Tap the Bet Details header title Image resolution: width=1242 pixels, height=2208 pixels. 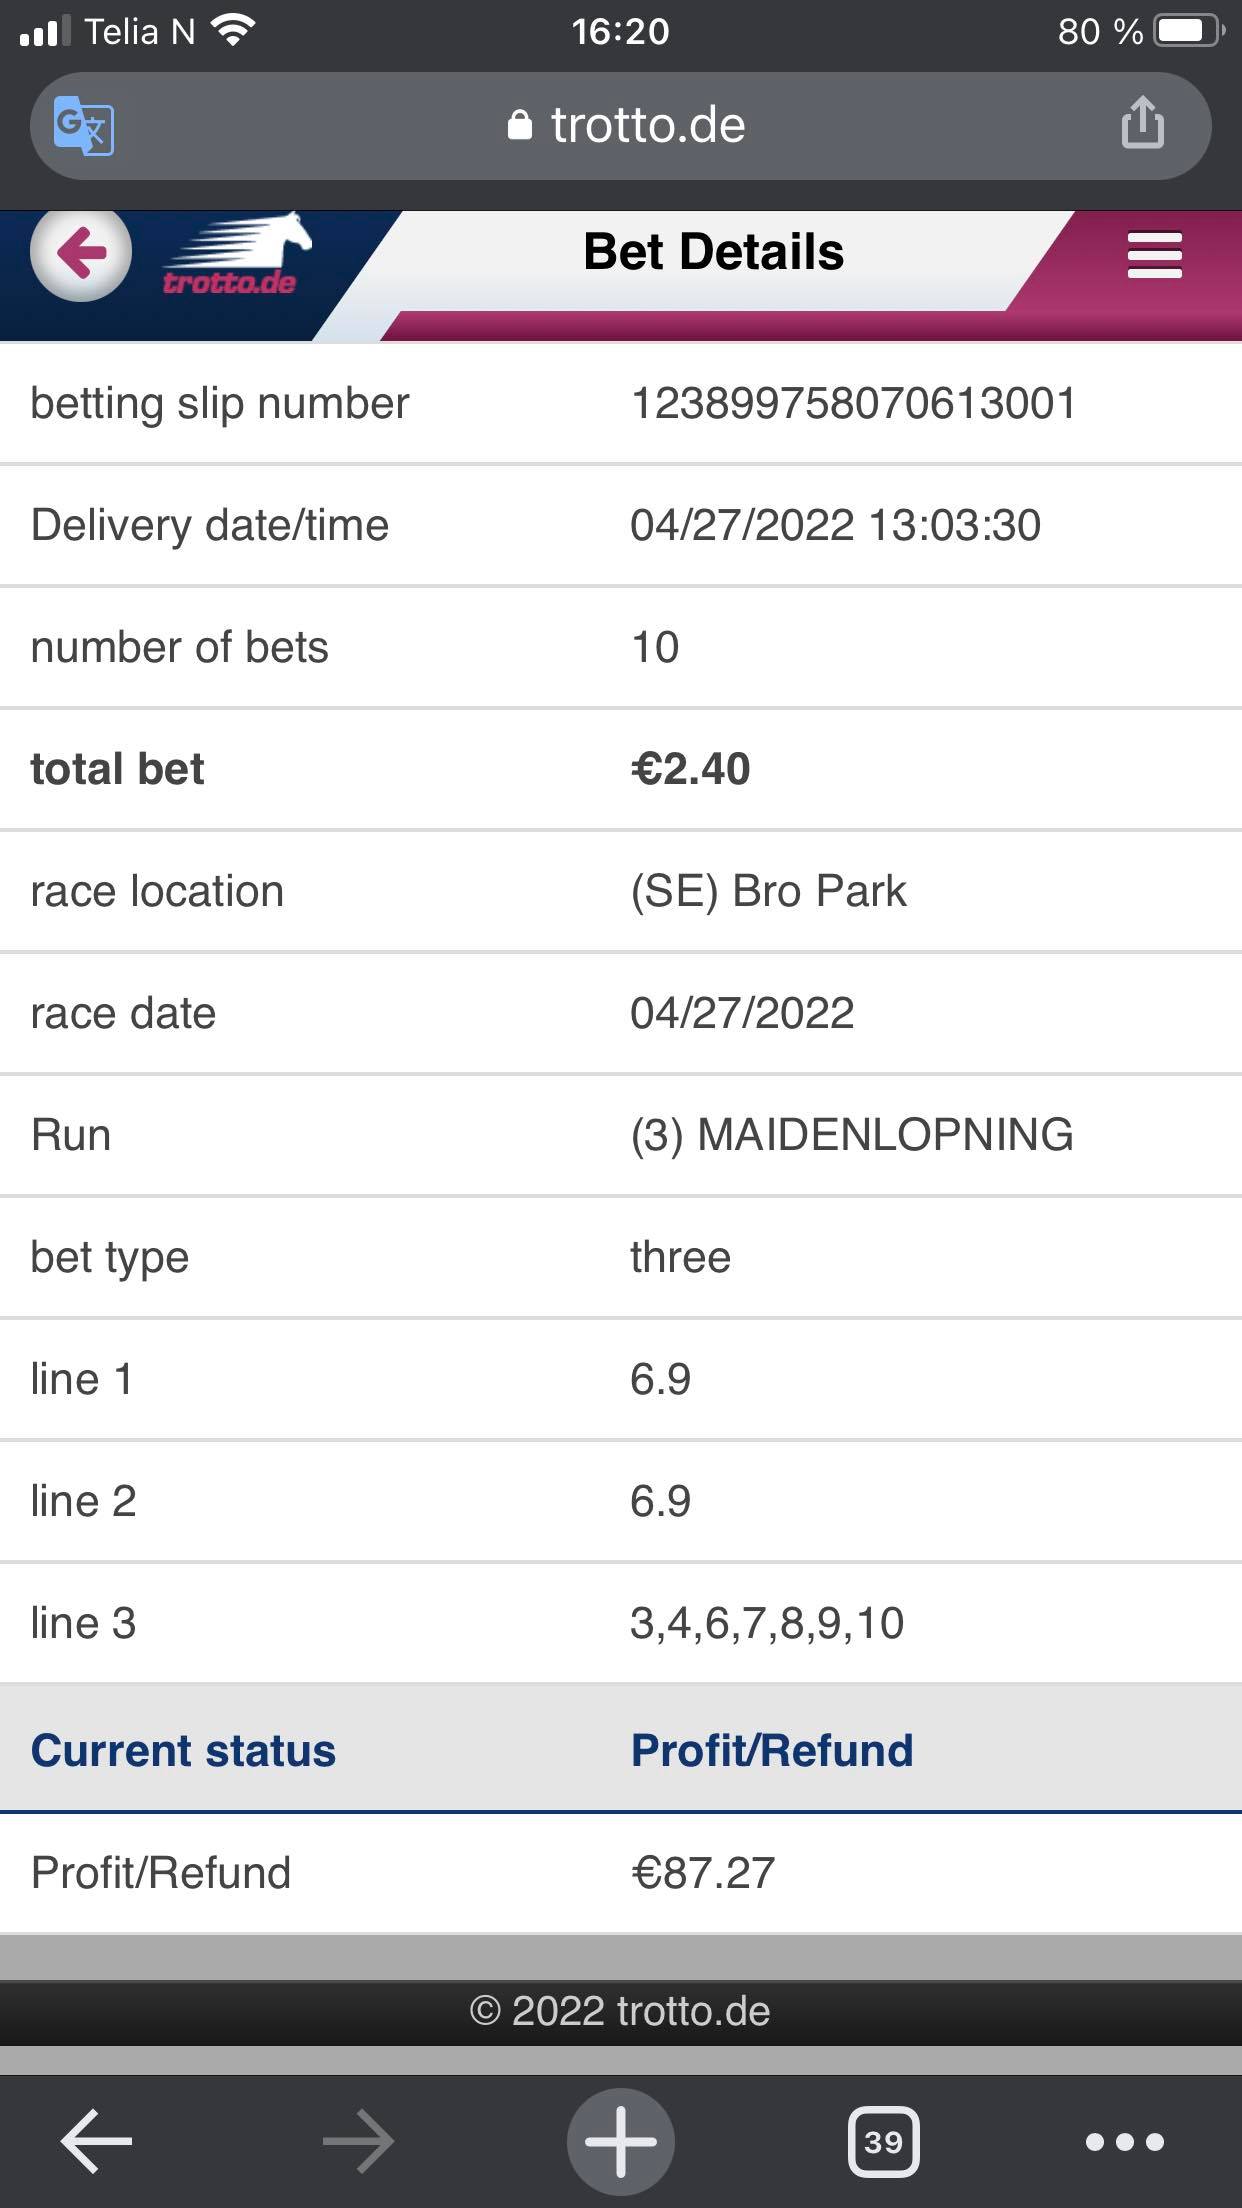713,251
